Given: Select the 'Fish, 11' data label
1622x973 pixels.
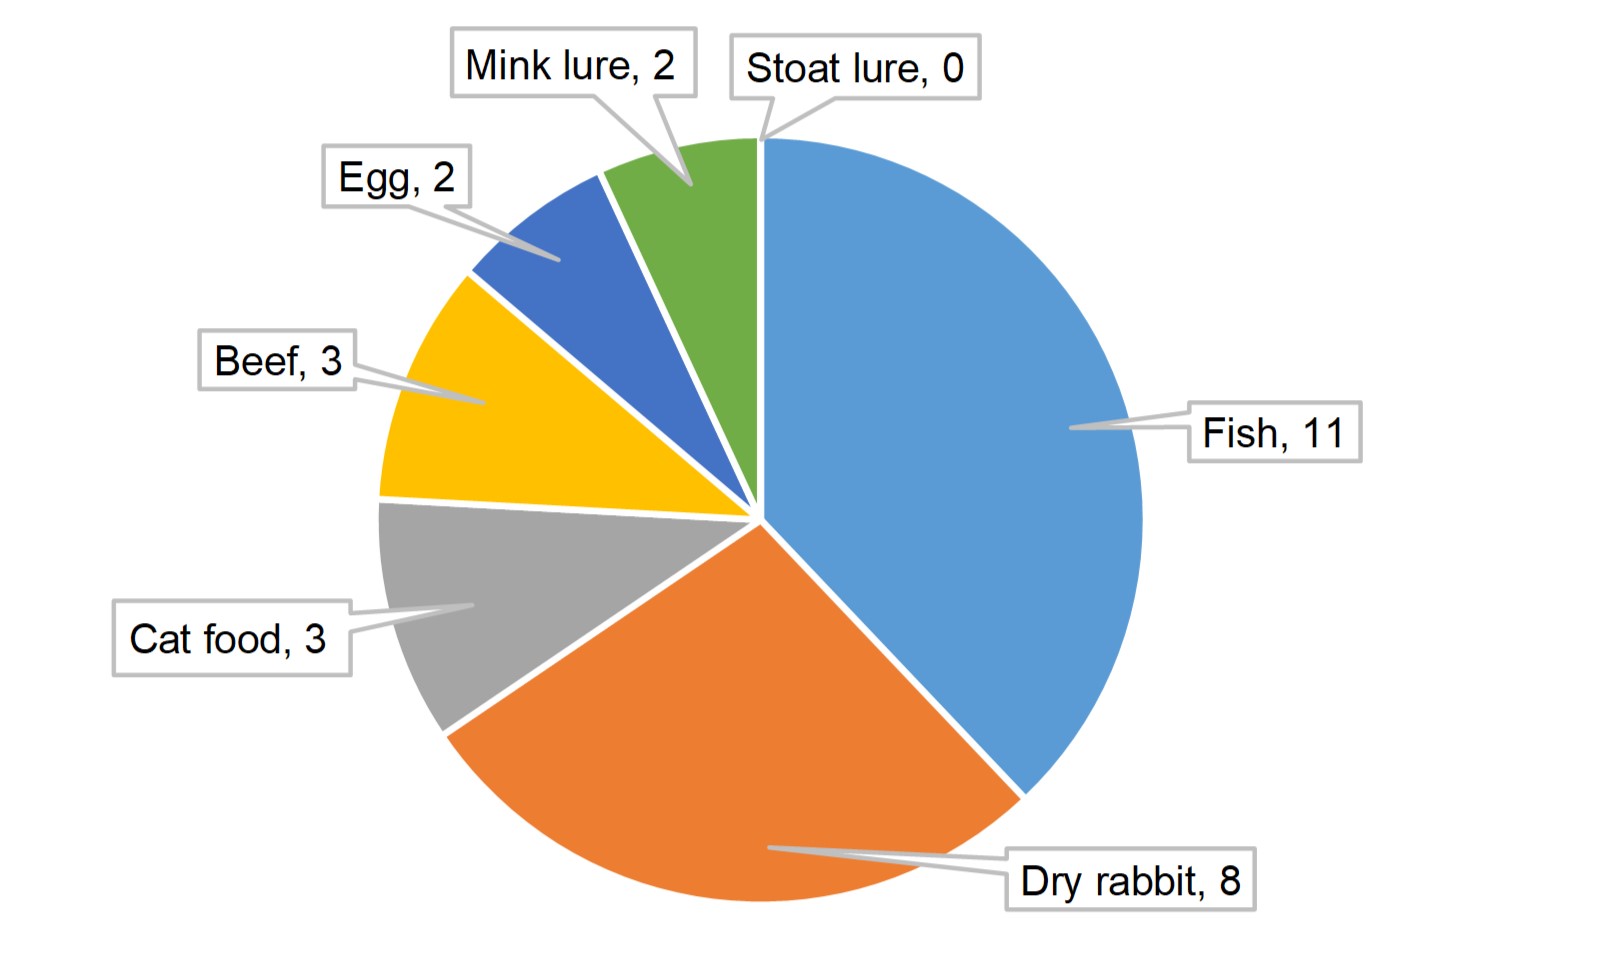Looking at the screenshot, I should 1274,433.
